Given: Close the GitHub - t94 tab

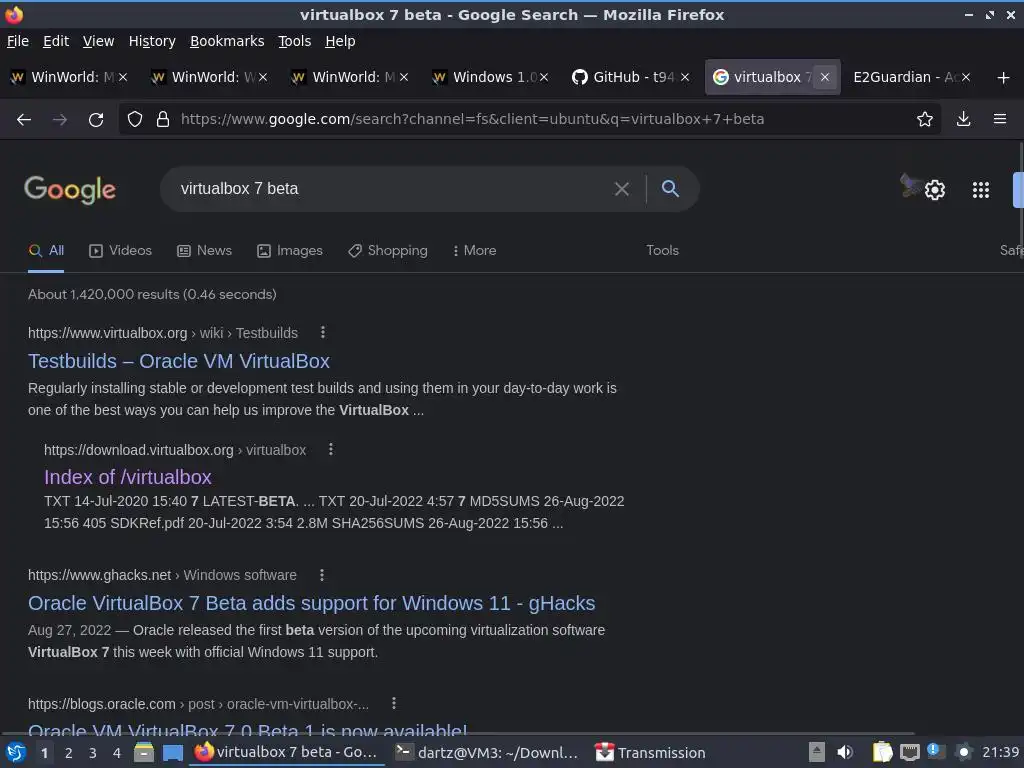Looking at the screenshot, I should point(685,77).
